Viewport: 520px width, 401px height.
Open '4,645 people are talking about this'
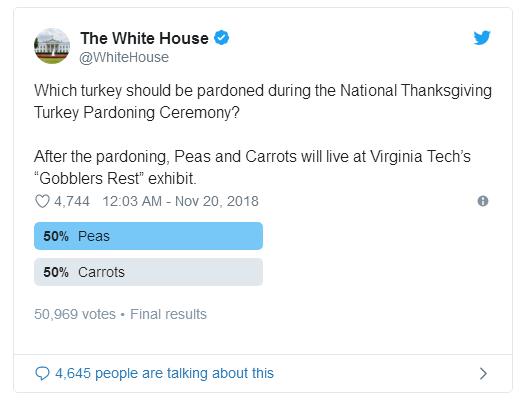tap(164, 373)
